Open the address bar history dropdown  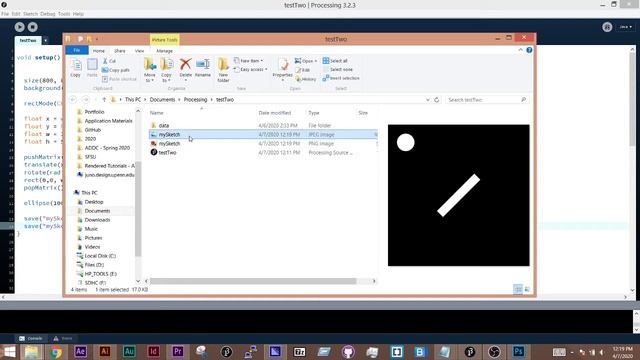tap(428, 100)
